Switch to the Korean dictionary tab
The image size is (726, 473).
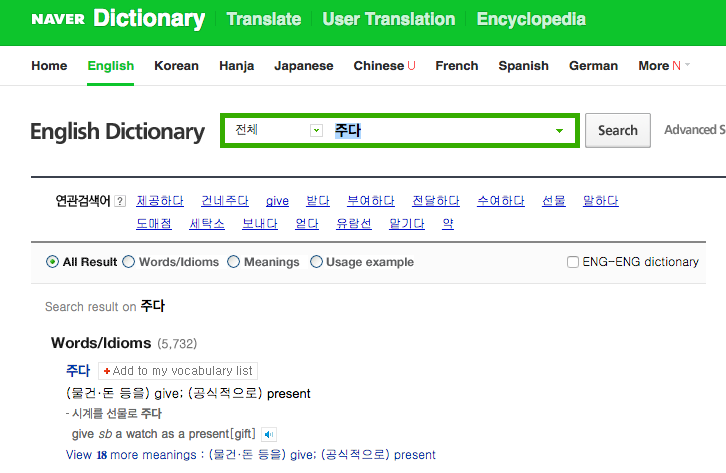[x=176, y=66]
